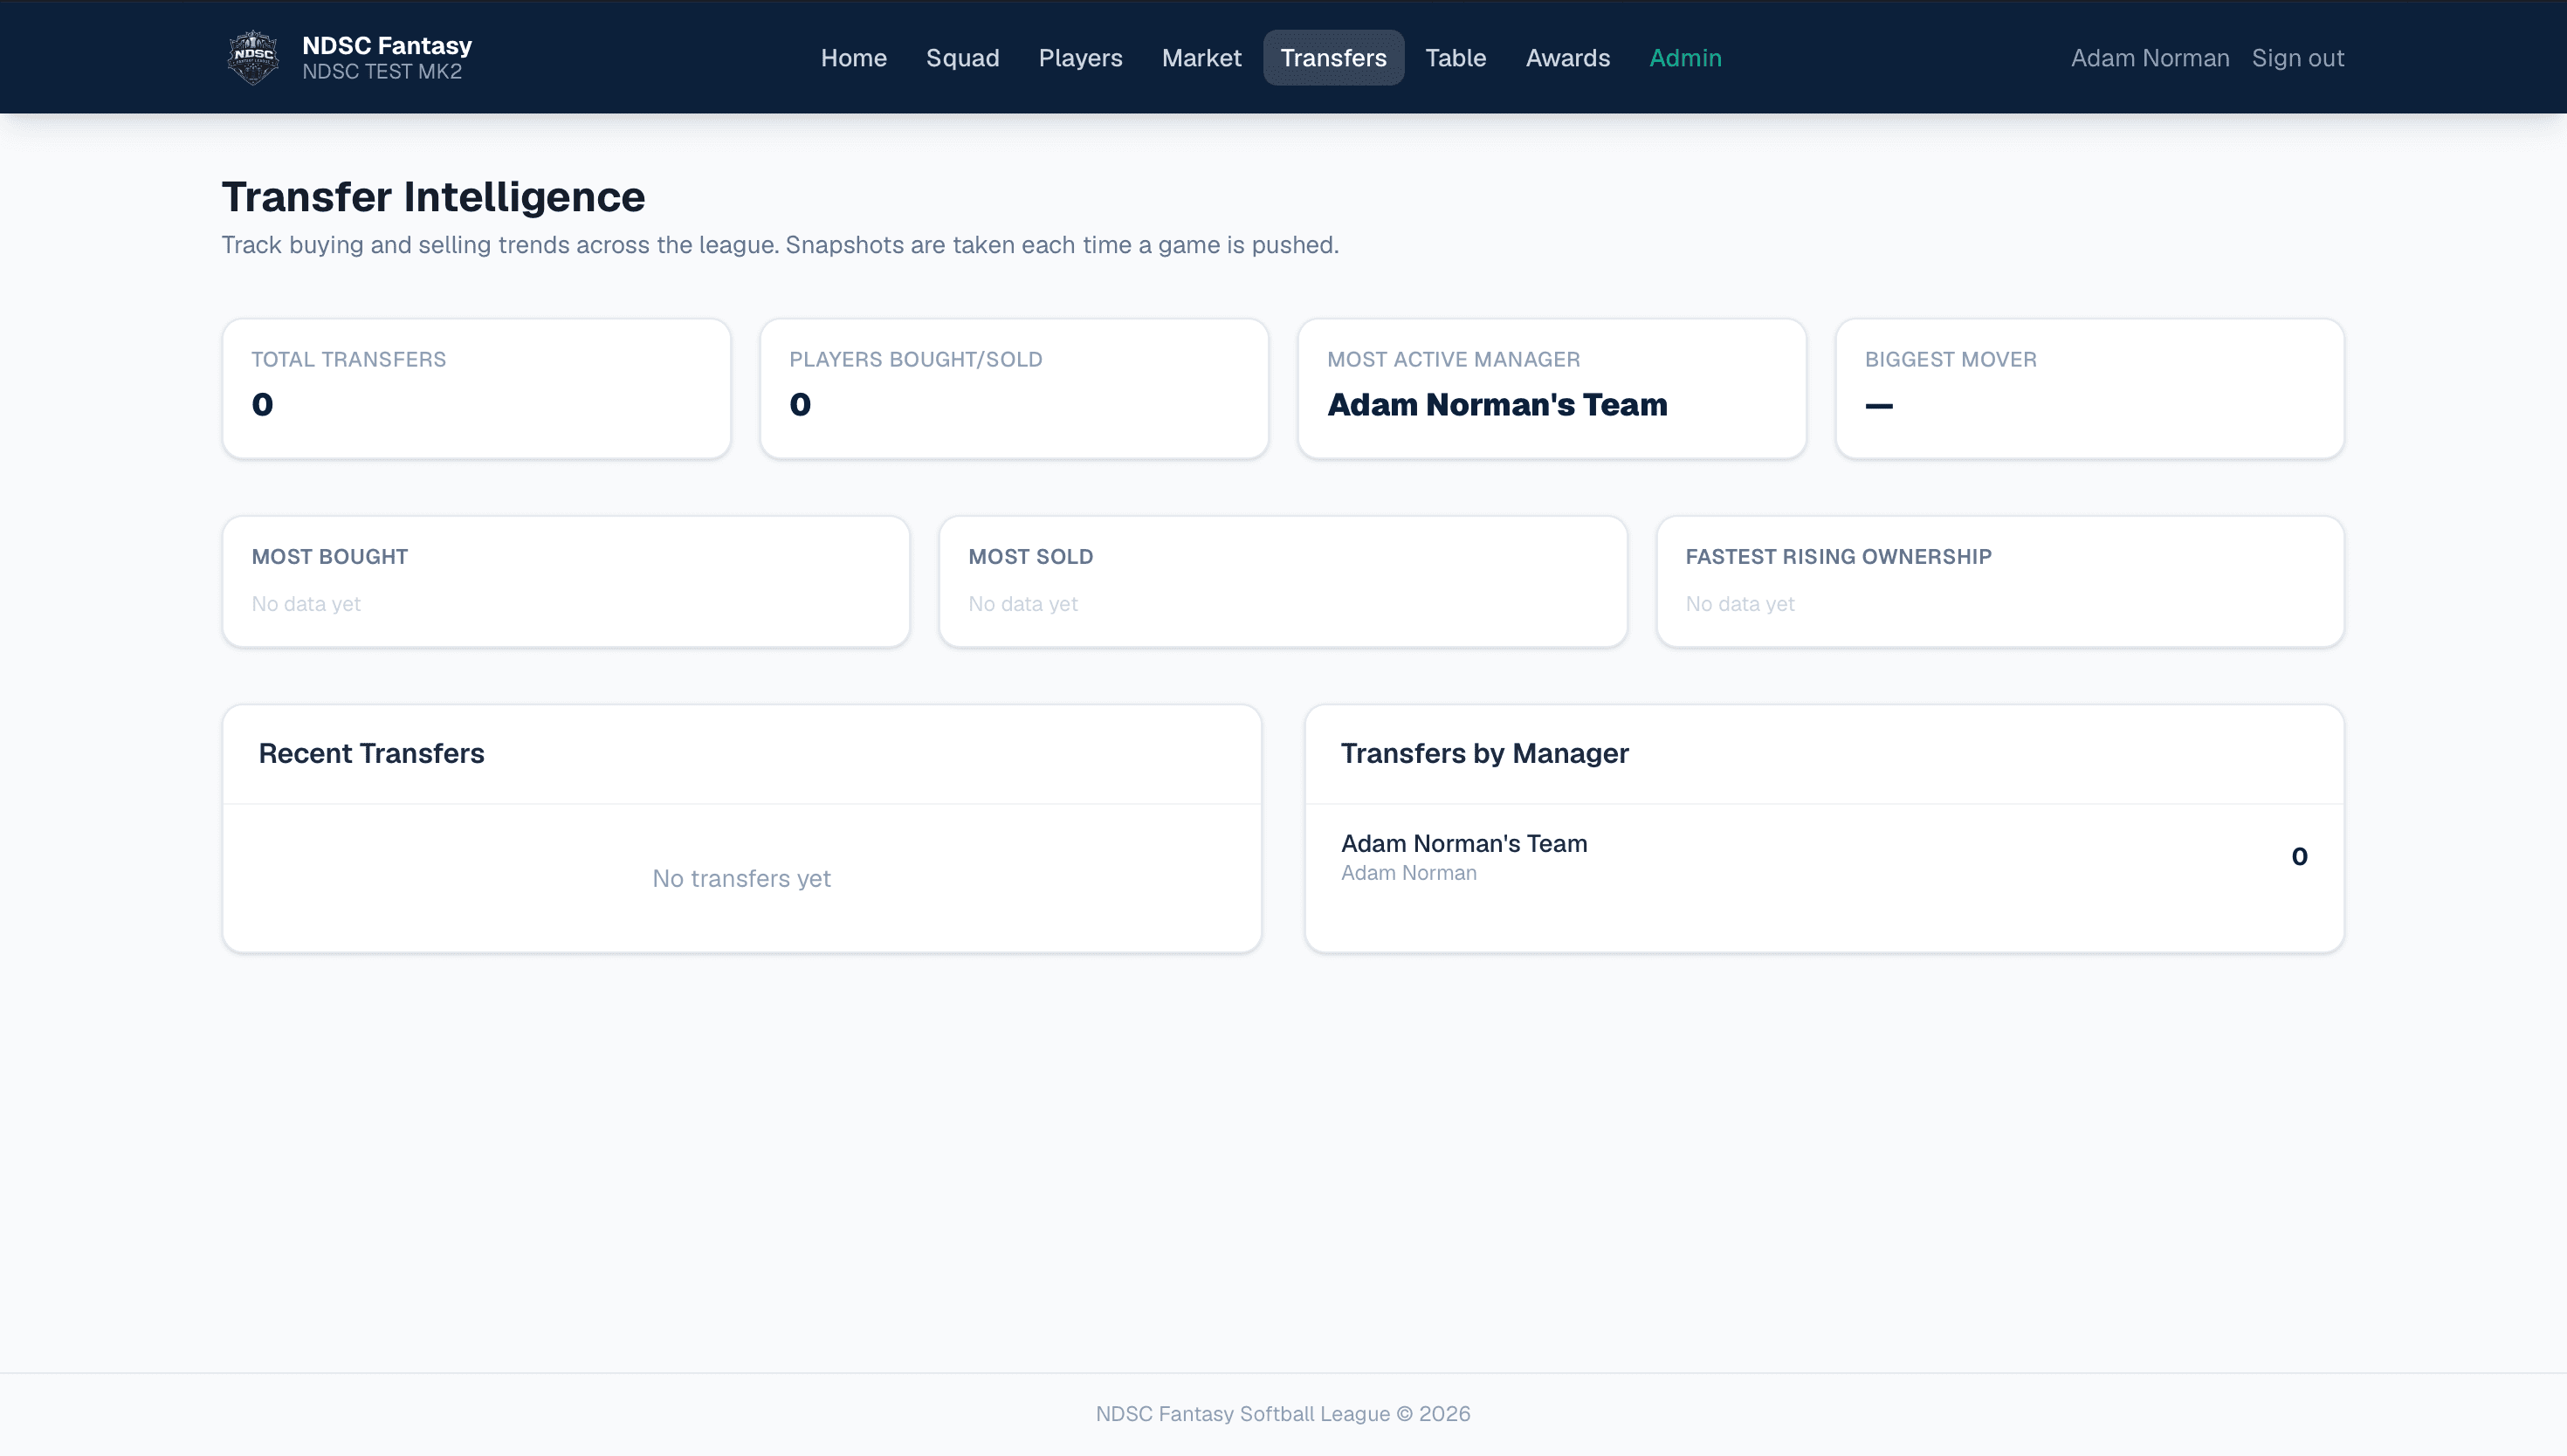The height and width of the screenshot is (1456, 2567).
Task: Click the Recent Transfers panel heading
Action: 371,753
